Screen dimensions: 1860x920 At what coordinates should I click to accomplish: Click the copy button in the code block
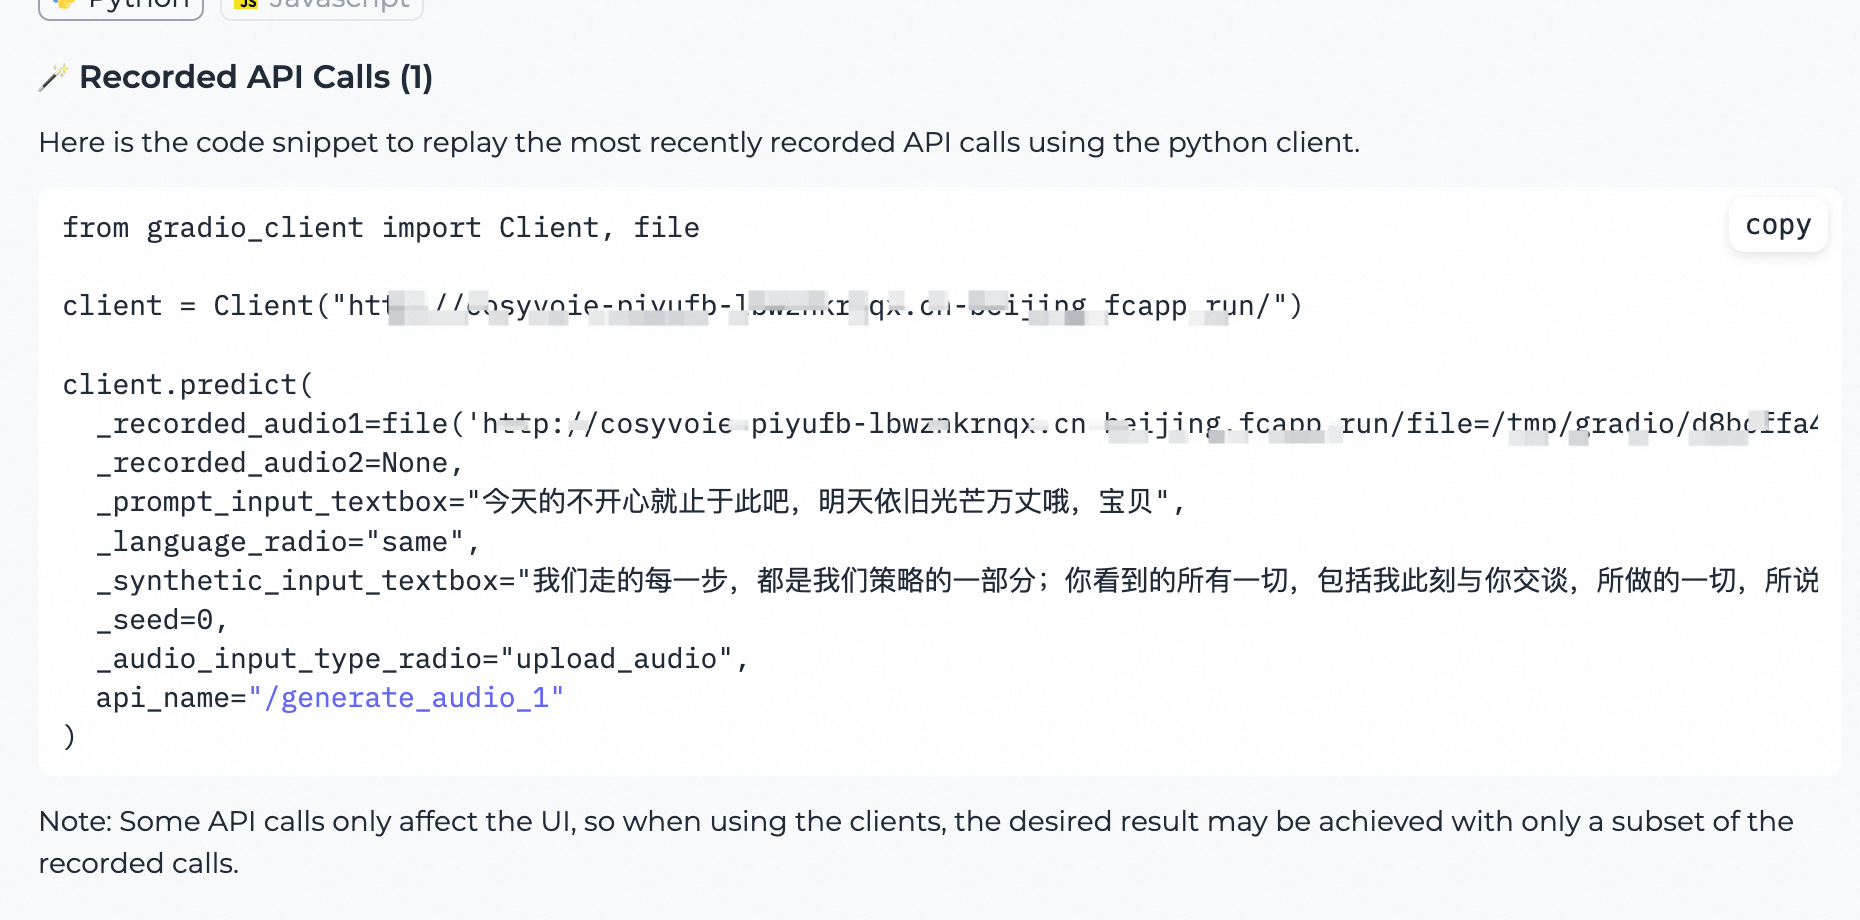[x=1777, y=225]
